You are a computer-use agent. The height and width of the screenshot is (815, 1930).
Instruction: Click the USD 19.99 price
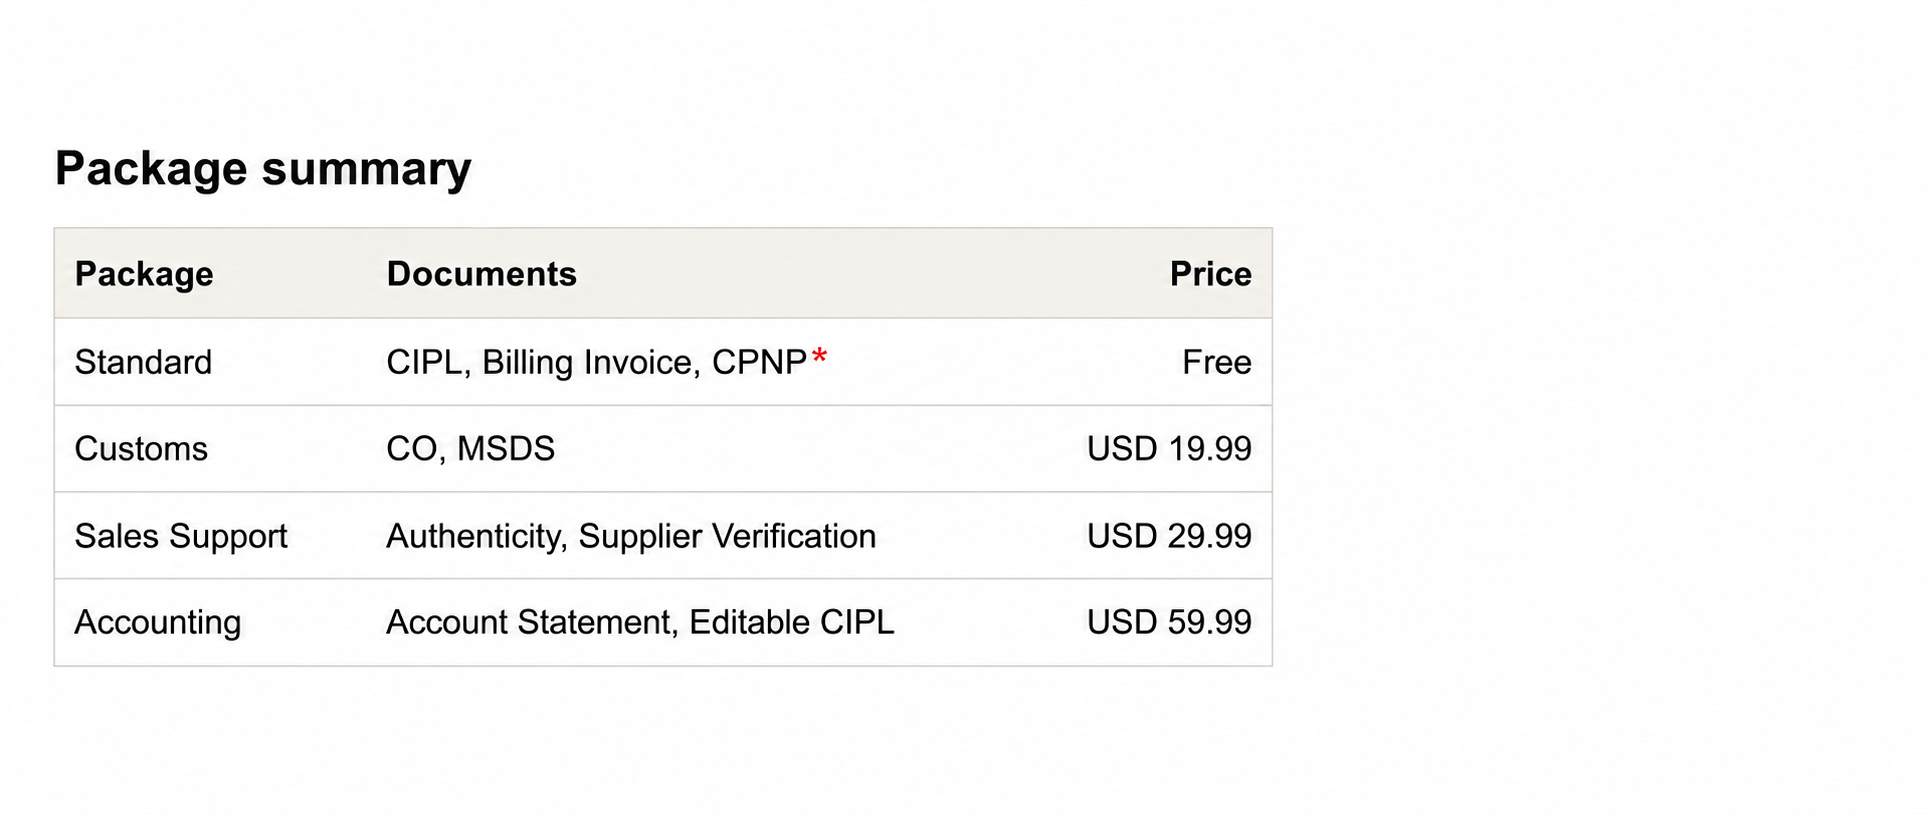1169,449
